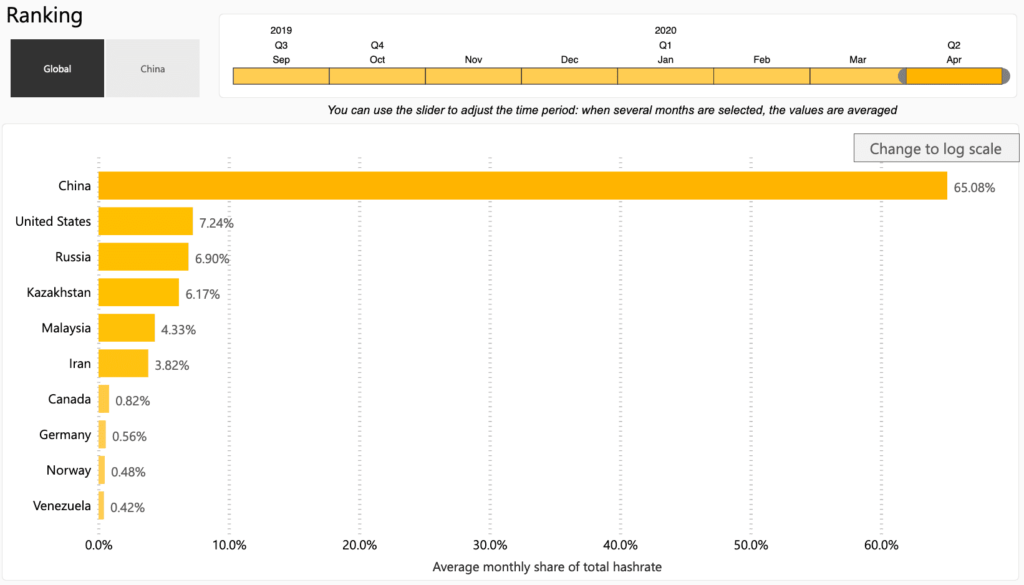
Task: Click the Russia hashrate bar
Action: pyautogui.click(x=143, y=257)
